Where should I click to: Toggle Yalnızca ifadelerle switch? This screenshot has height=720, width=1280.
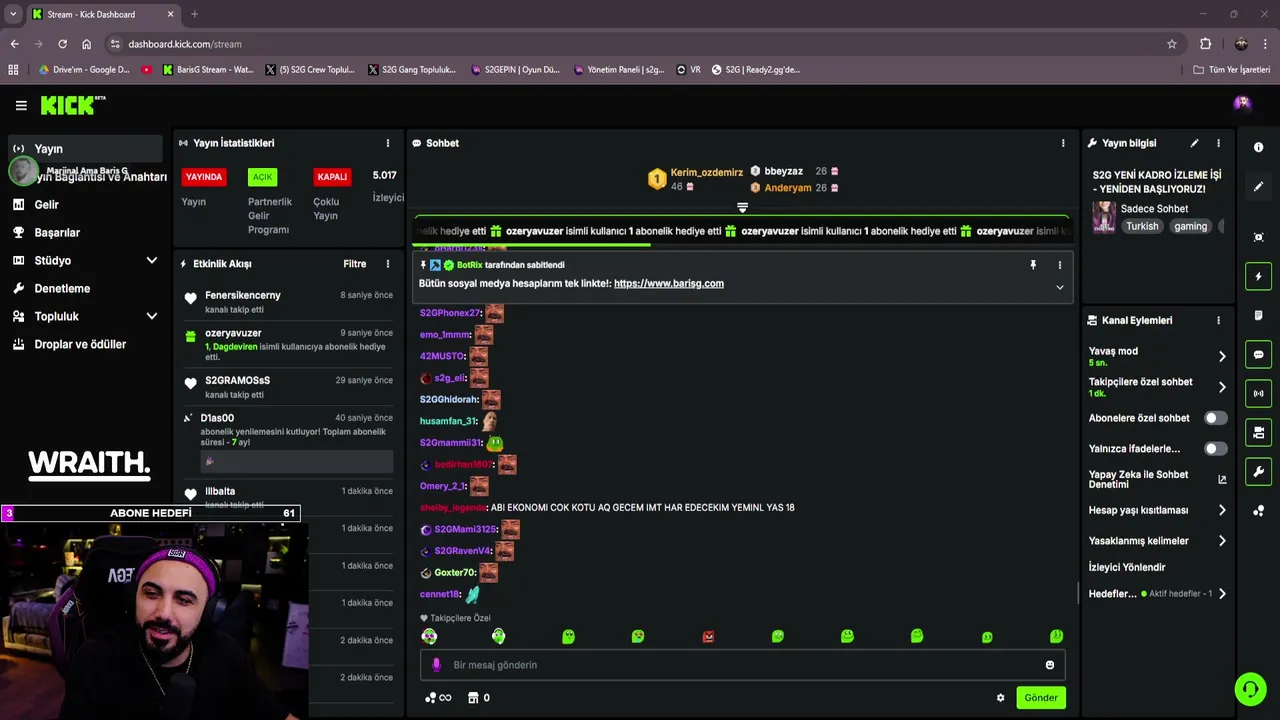point(1215,449)
